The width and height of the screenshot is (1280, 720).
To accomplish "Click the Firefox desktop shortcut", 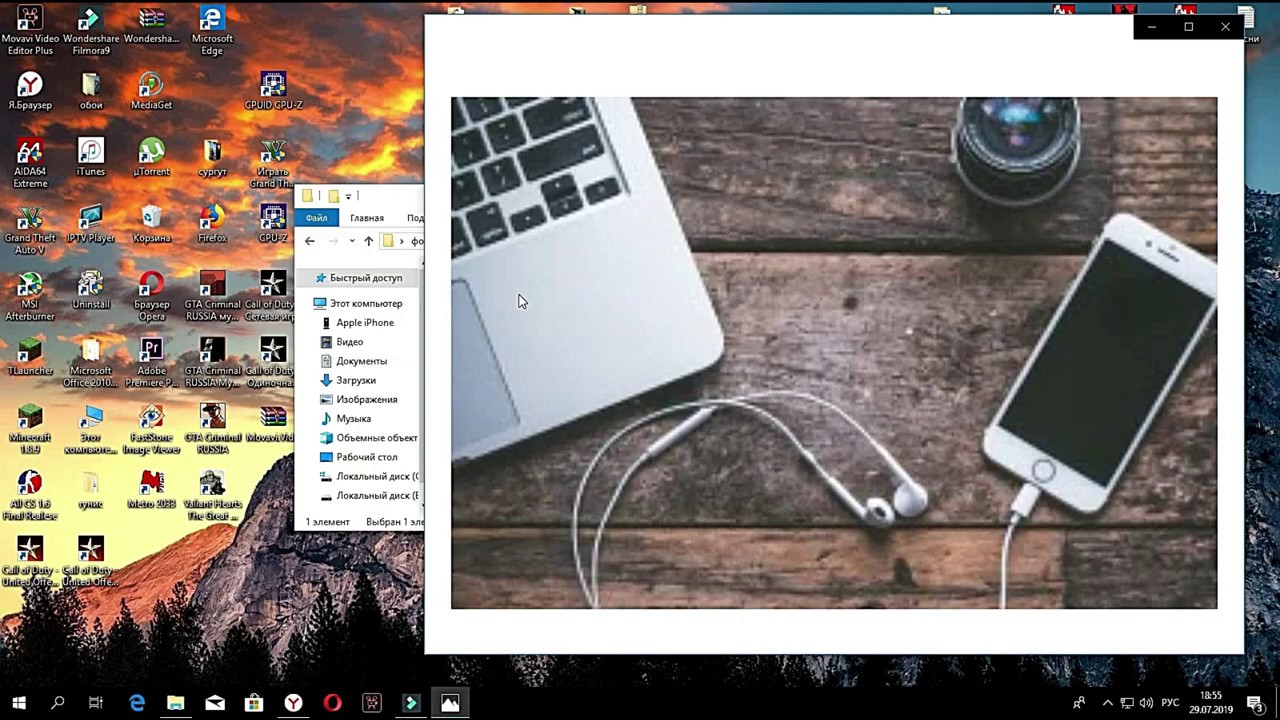I will 212,224.
